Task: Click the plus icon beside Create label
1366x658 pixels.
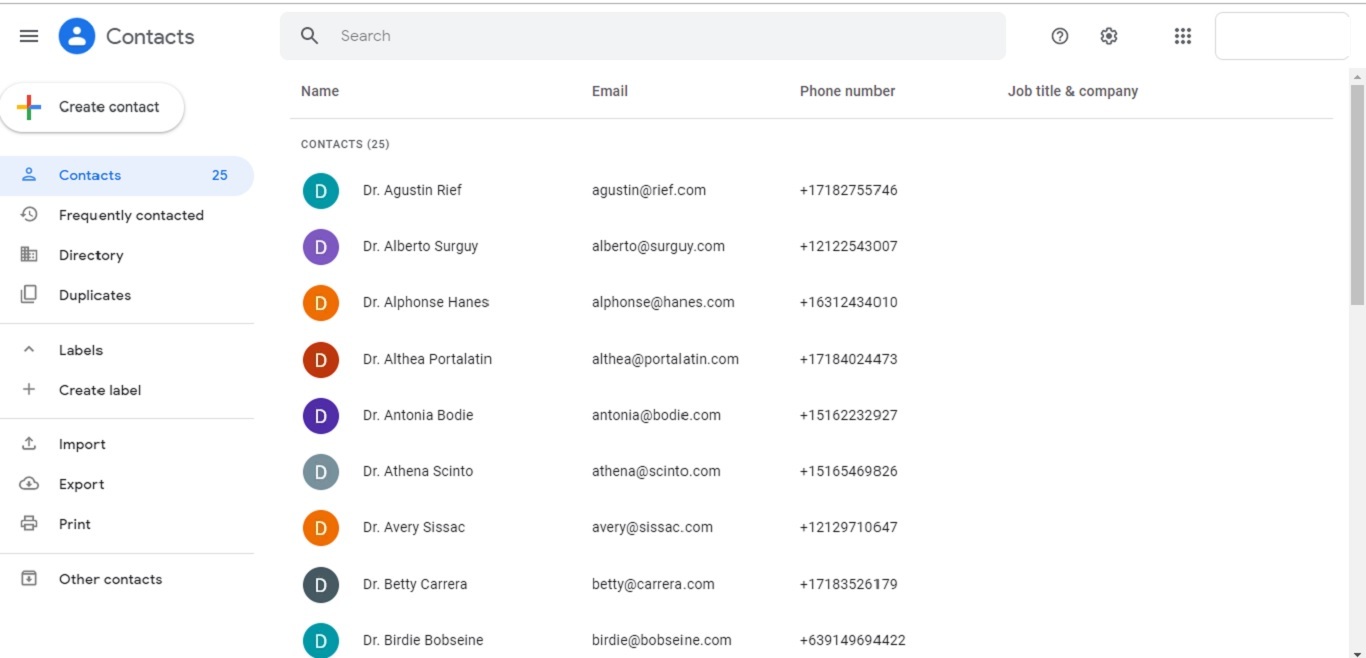Action: pos(29,390)
